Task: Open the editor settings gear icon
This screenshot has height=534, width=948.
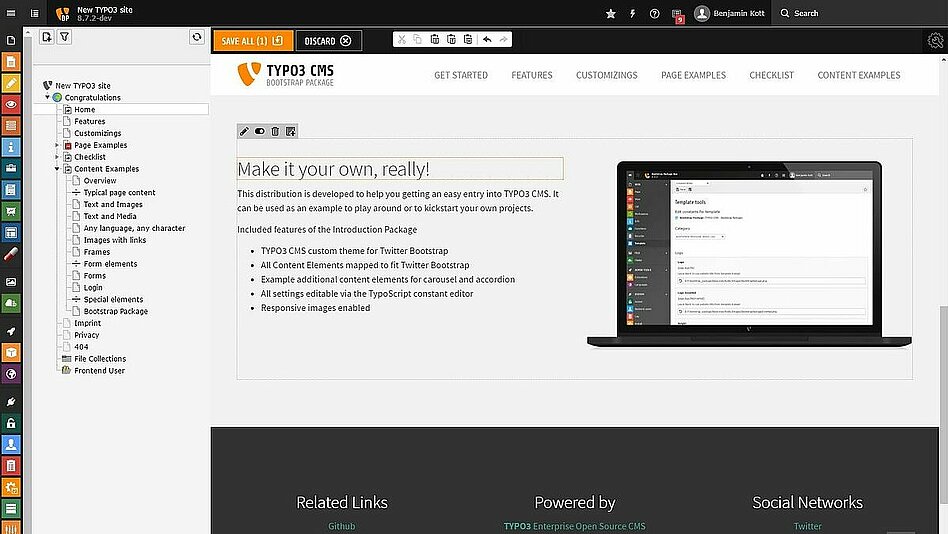Action: [x=935, y=41]
